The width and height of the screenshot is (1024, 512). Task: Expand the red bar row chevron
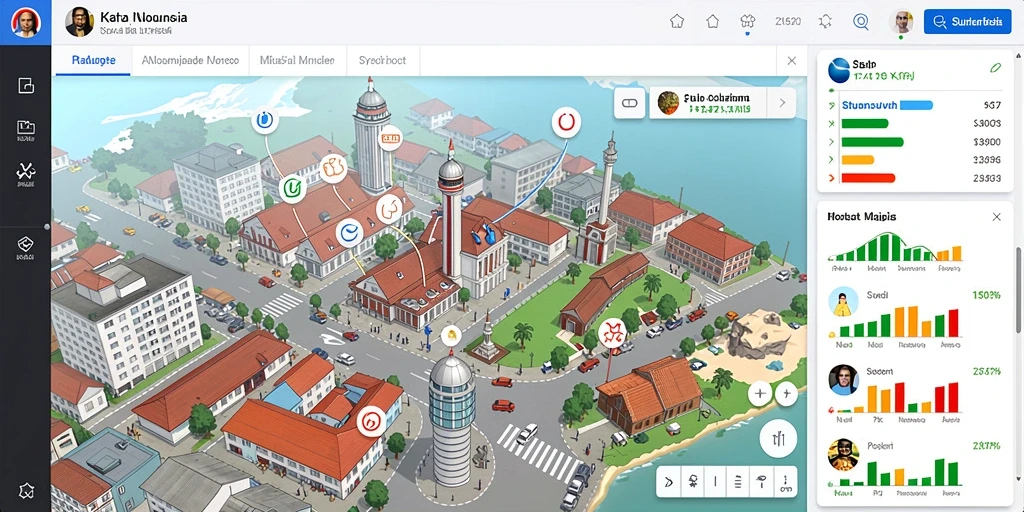pyautogui.click(x=832, y=178)
